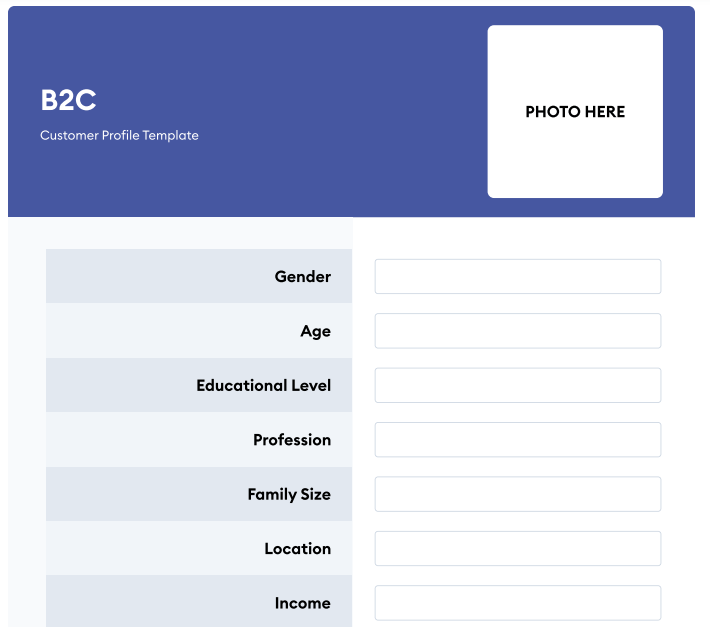Select the Customer Profile Template subtitle

pyautogui.click(x=119, y=136)
